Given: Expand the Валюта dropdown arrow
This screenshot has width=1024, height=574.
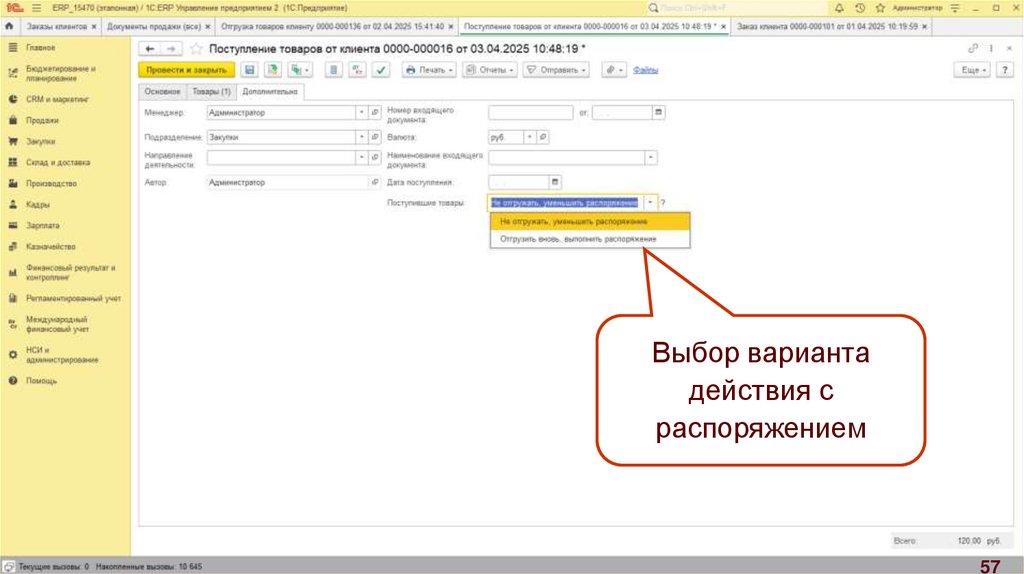Looking at the screenshot, I should [530, 137].
